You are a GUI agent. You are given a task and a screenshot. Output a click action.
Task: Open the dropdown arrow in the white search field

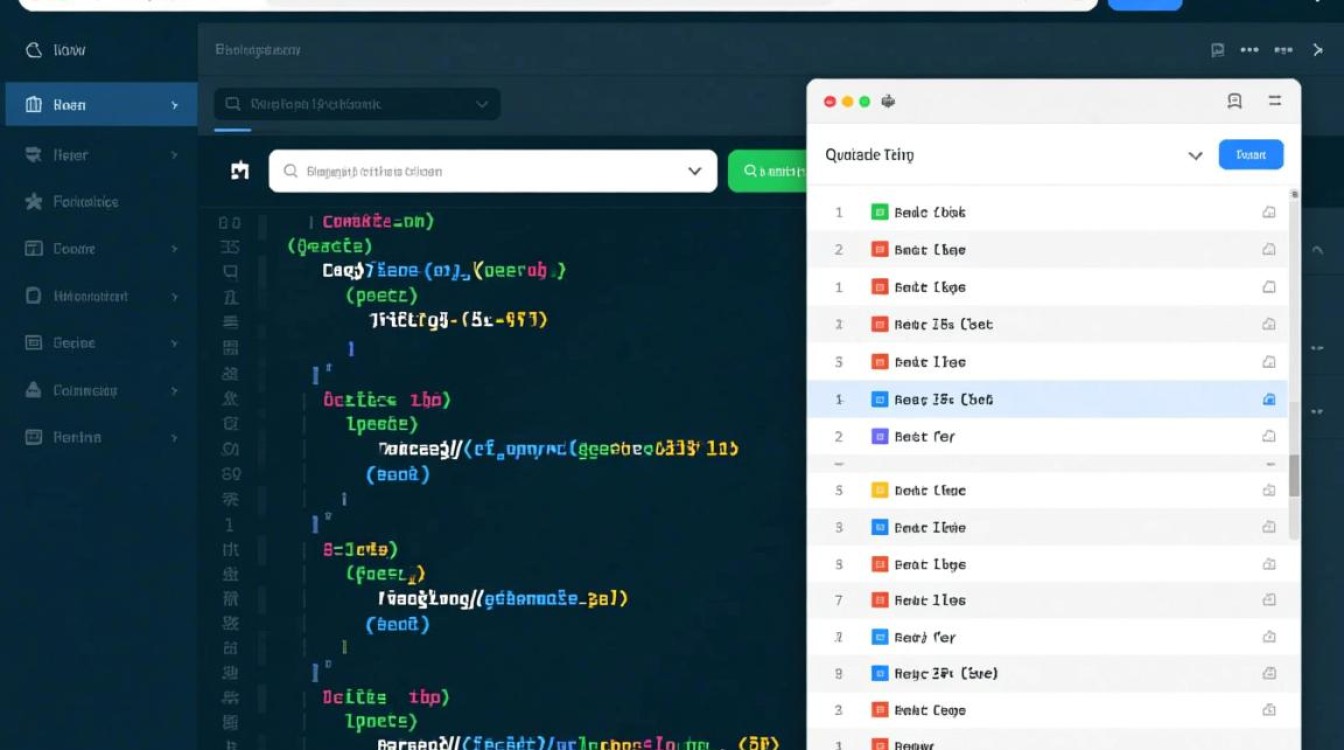pos(695,171)
